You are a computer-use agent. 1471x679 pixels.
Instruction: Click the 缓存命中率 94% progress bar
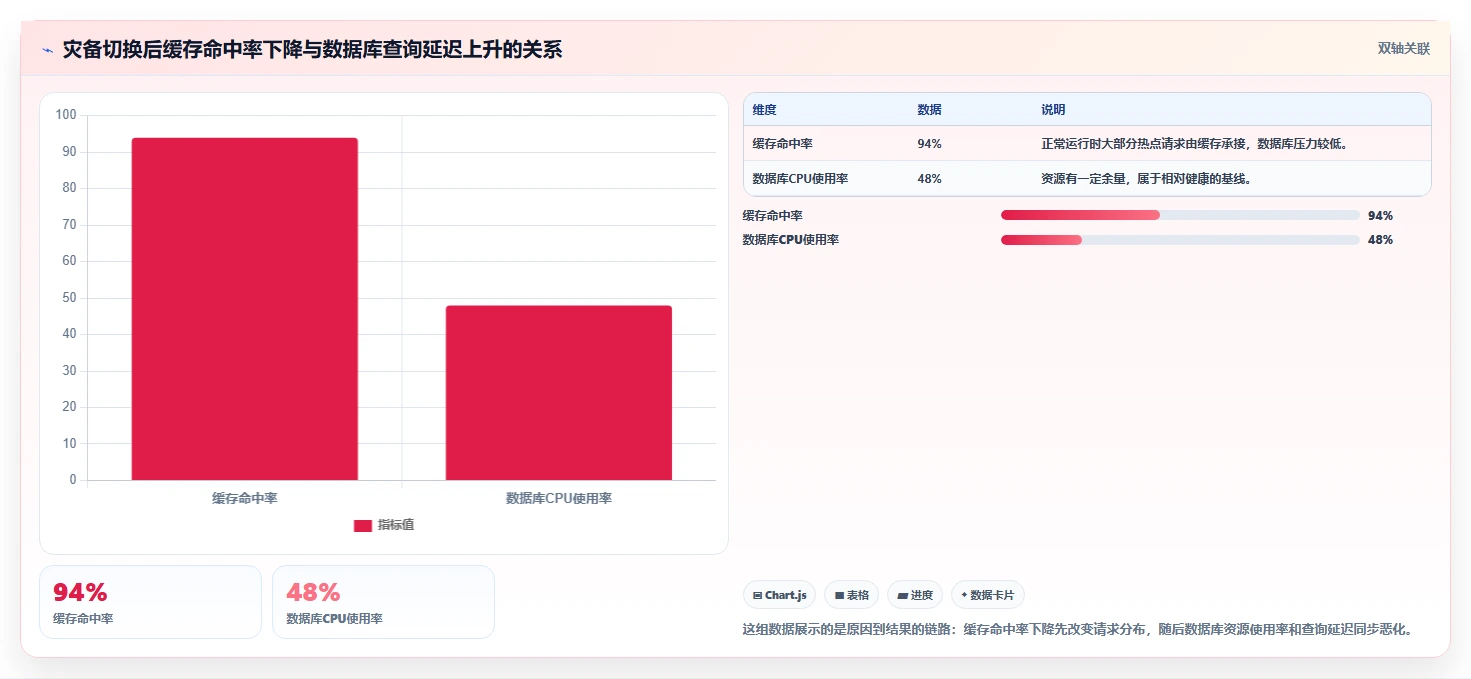(1180, 215)
